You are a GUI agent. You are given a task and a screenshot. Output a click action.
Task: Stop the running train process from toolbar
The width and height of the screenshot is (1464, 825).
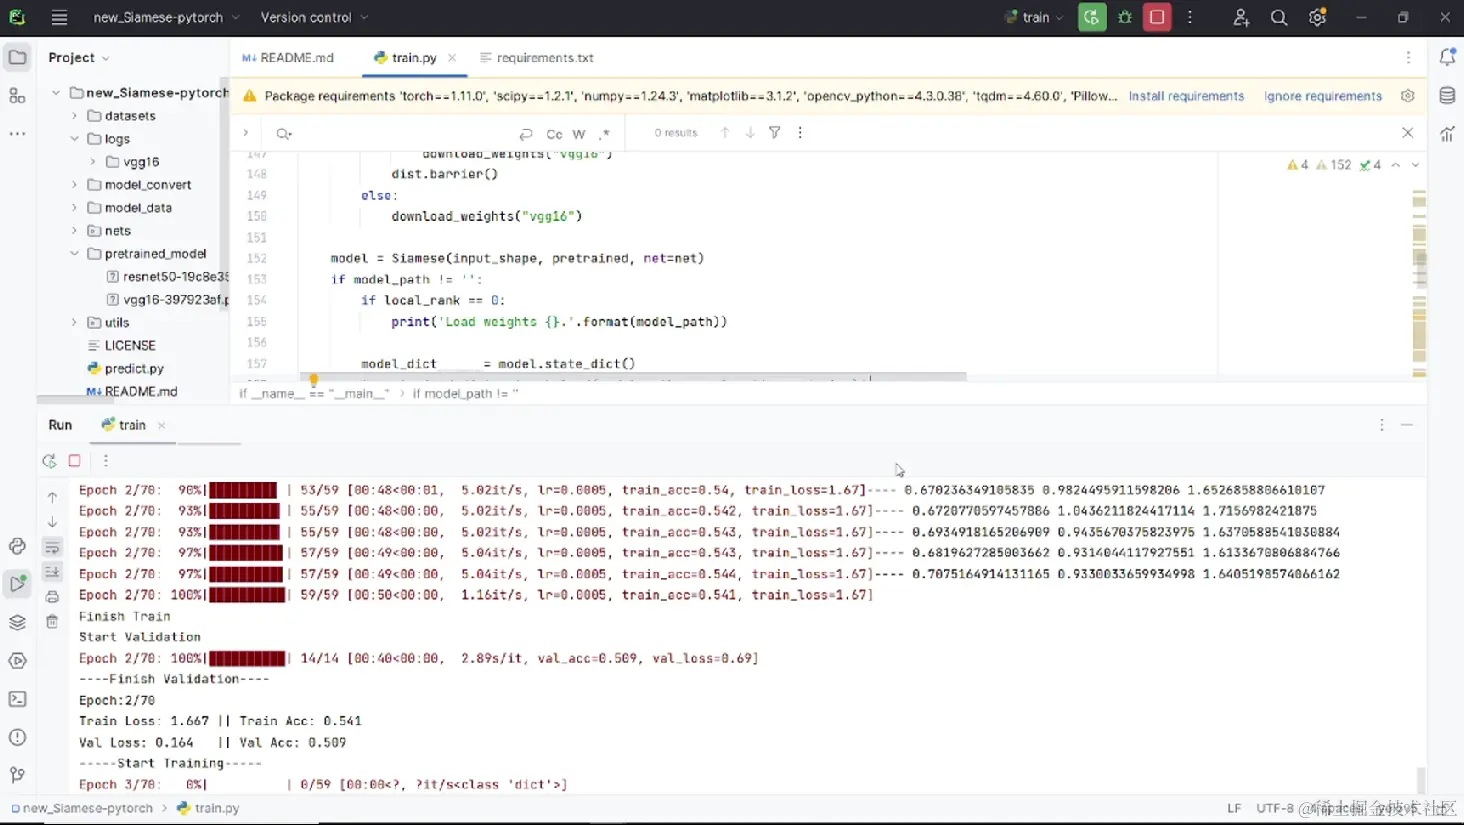pos(1157,17)
